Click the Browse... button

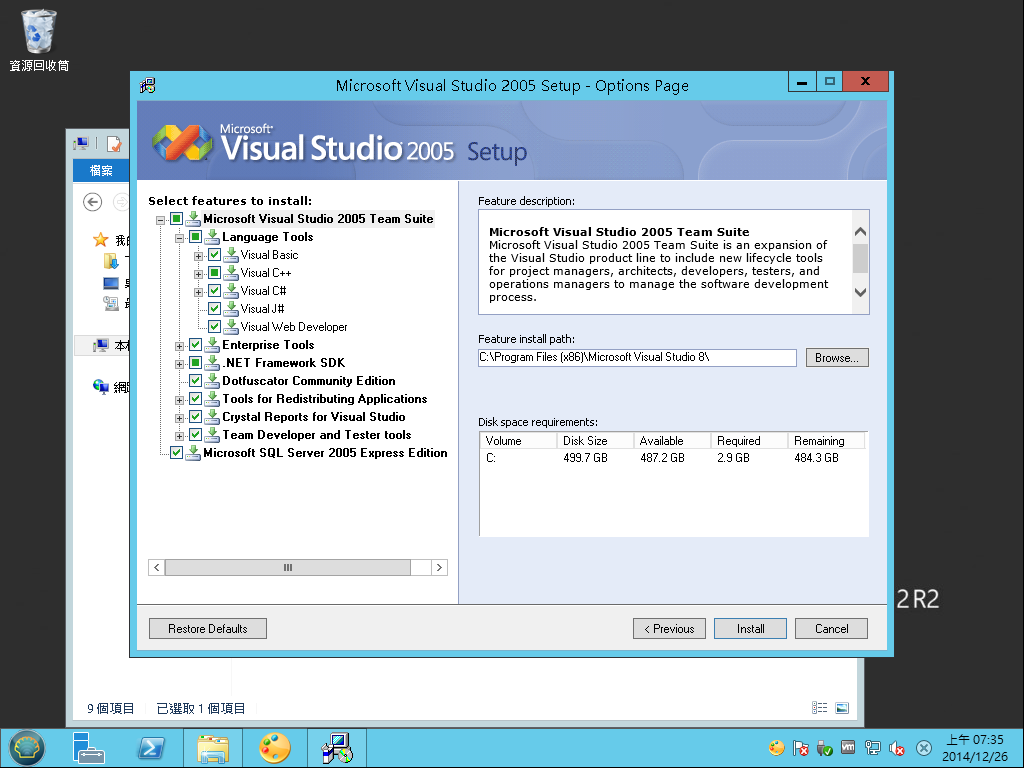click(x=837, y=358)
